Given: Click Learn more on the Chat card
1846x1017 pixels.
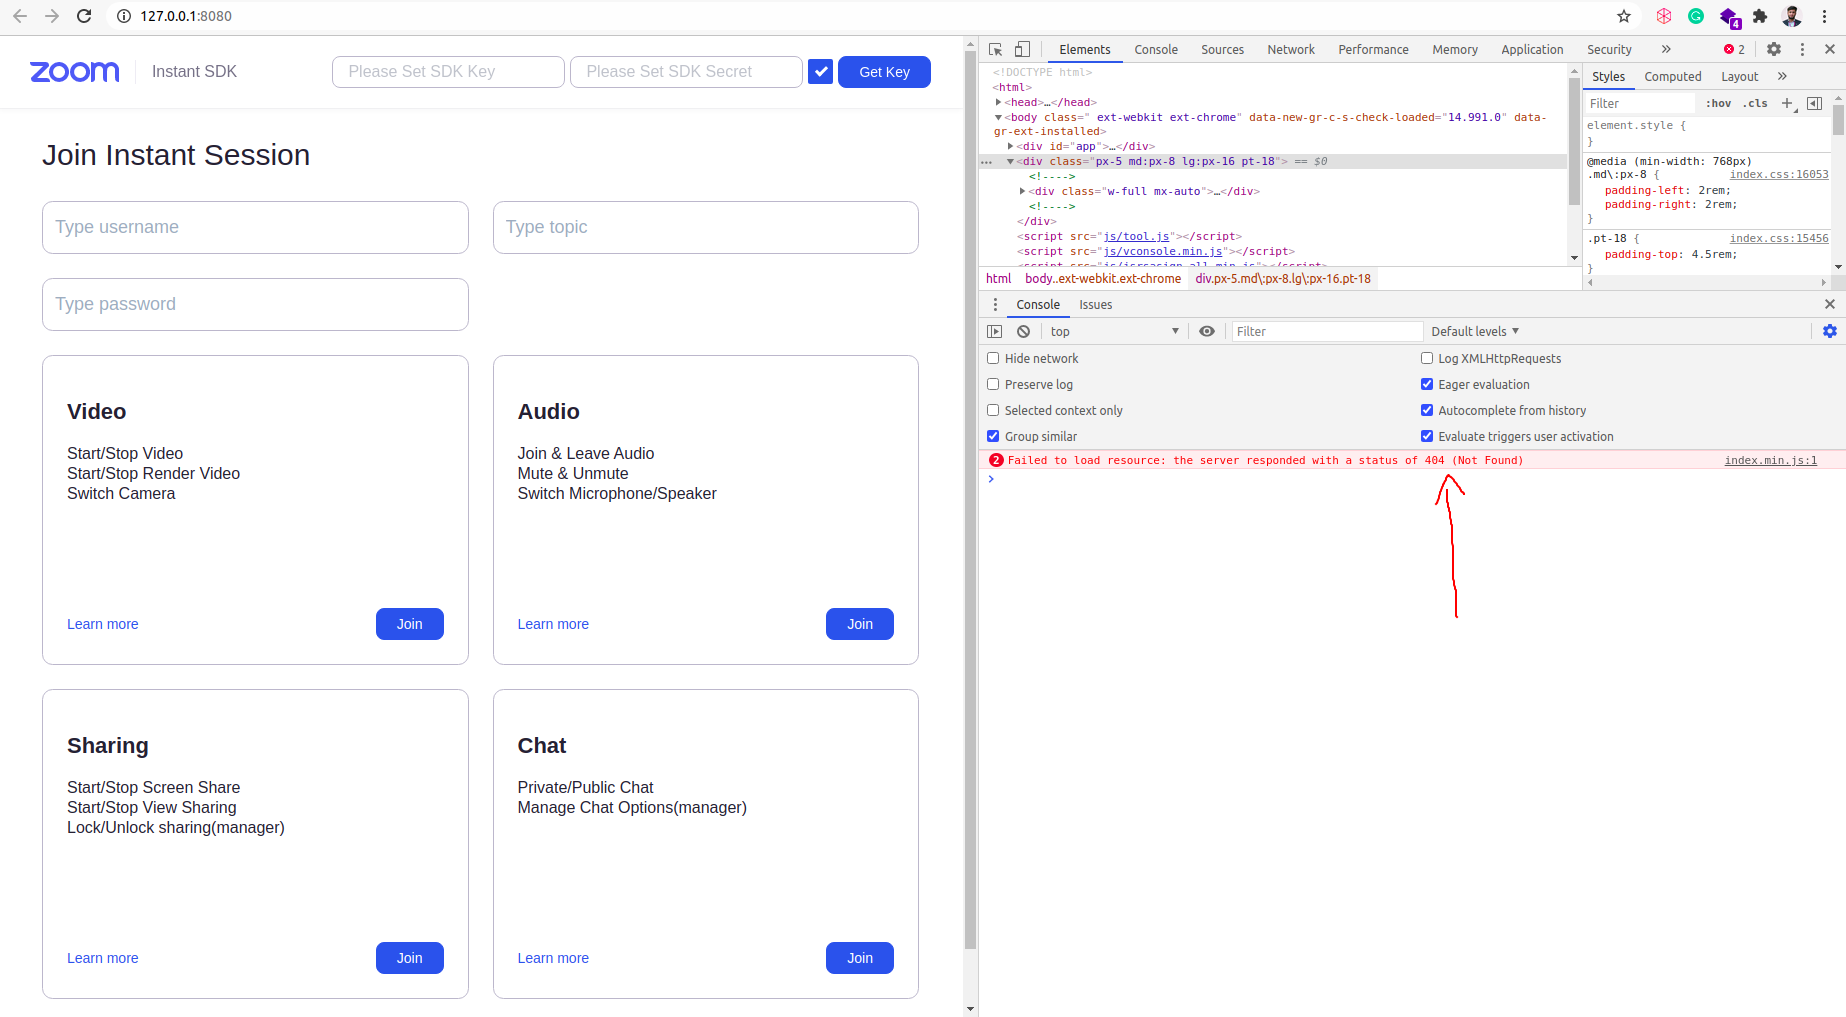Looking at the screenshot, I should coord(553,958).
